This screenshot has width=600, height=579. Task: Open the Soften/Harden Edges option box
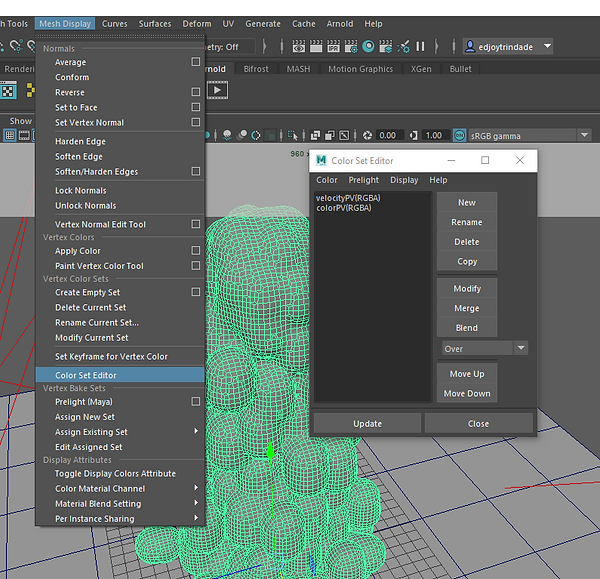point(196,171)
